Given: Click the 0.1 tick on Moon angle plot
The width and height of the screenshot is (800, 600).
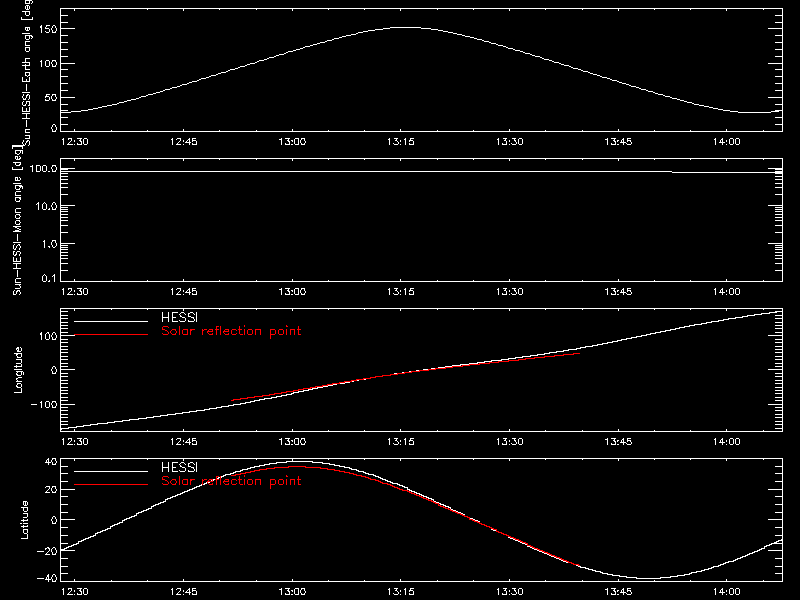Looking at the screenshot, I should [x=49, y=278].
